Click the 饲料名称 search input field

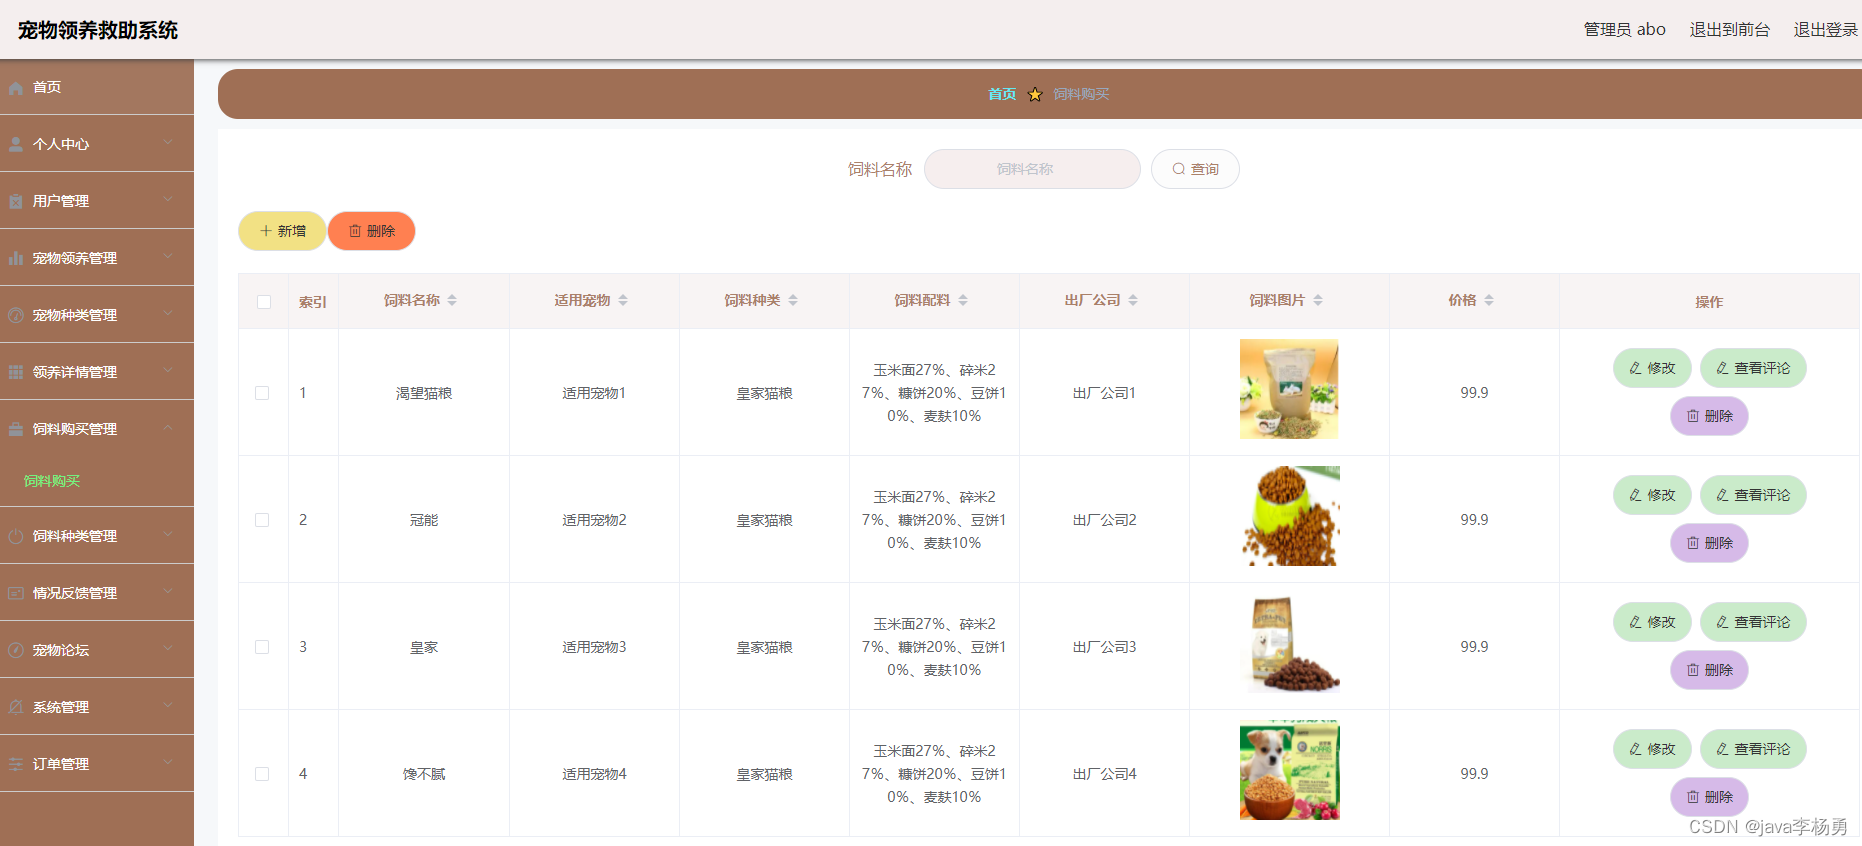tap(1032, 169)
